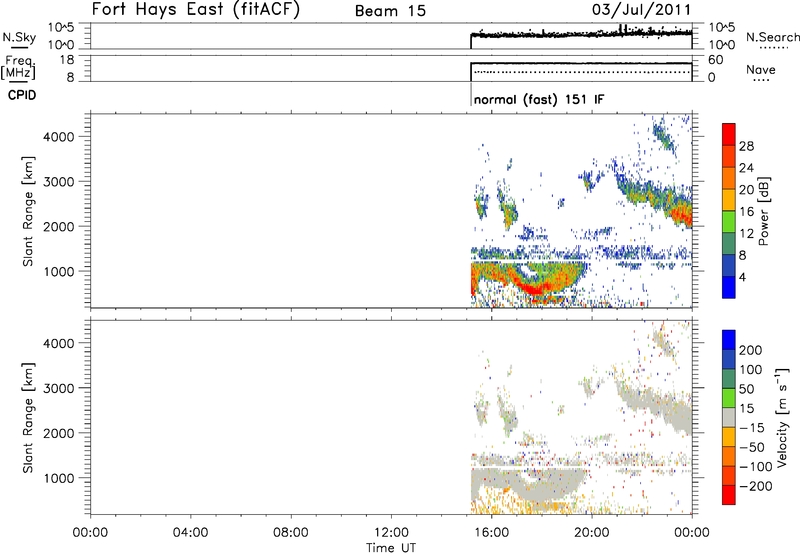Pick the red bottom Velocity swatch

tap(729, 495)
